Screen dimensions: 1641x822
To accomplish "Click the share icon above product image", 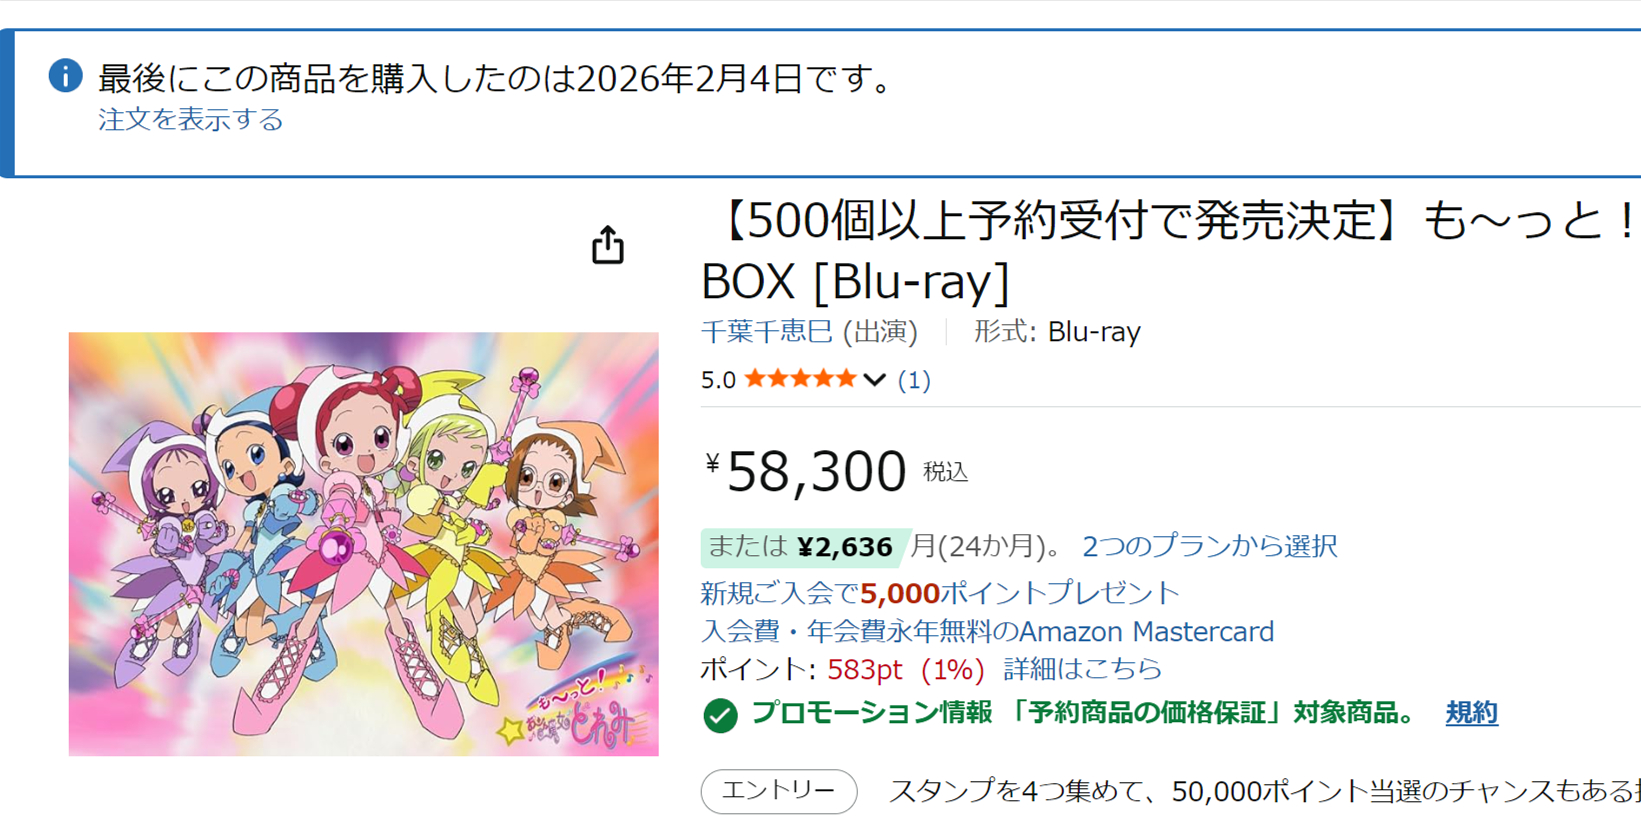I will coord(607,245).
